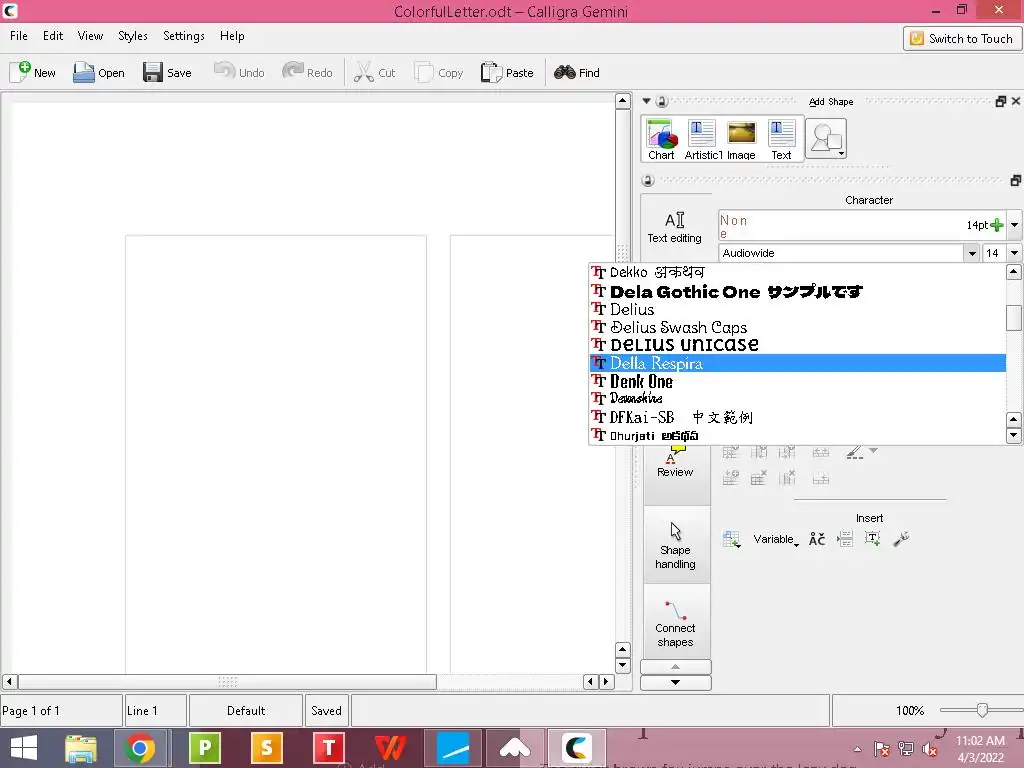Open the Styles menu
1024x768 pixels.
click(x=133, y=36)
